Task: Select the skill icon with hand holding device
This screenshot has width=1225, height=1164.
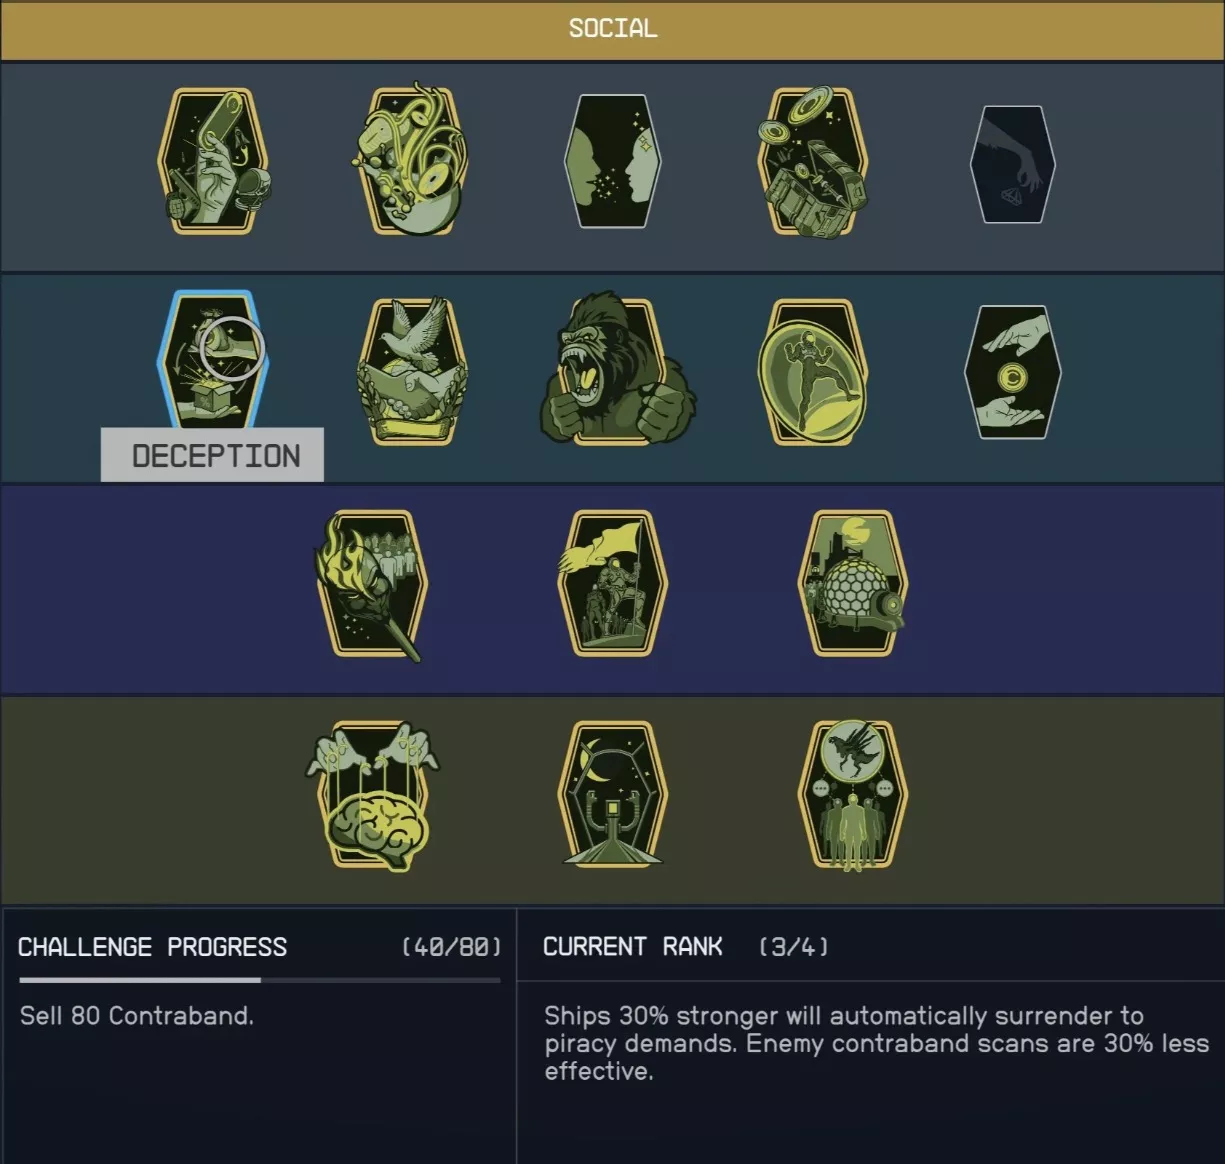Action: 213,161
